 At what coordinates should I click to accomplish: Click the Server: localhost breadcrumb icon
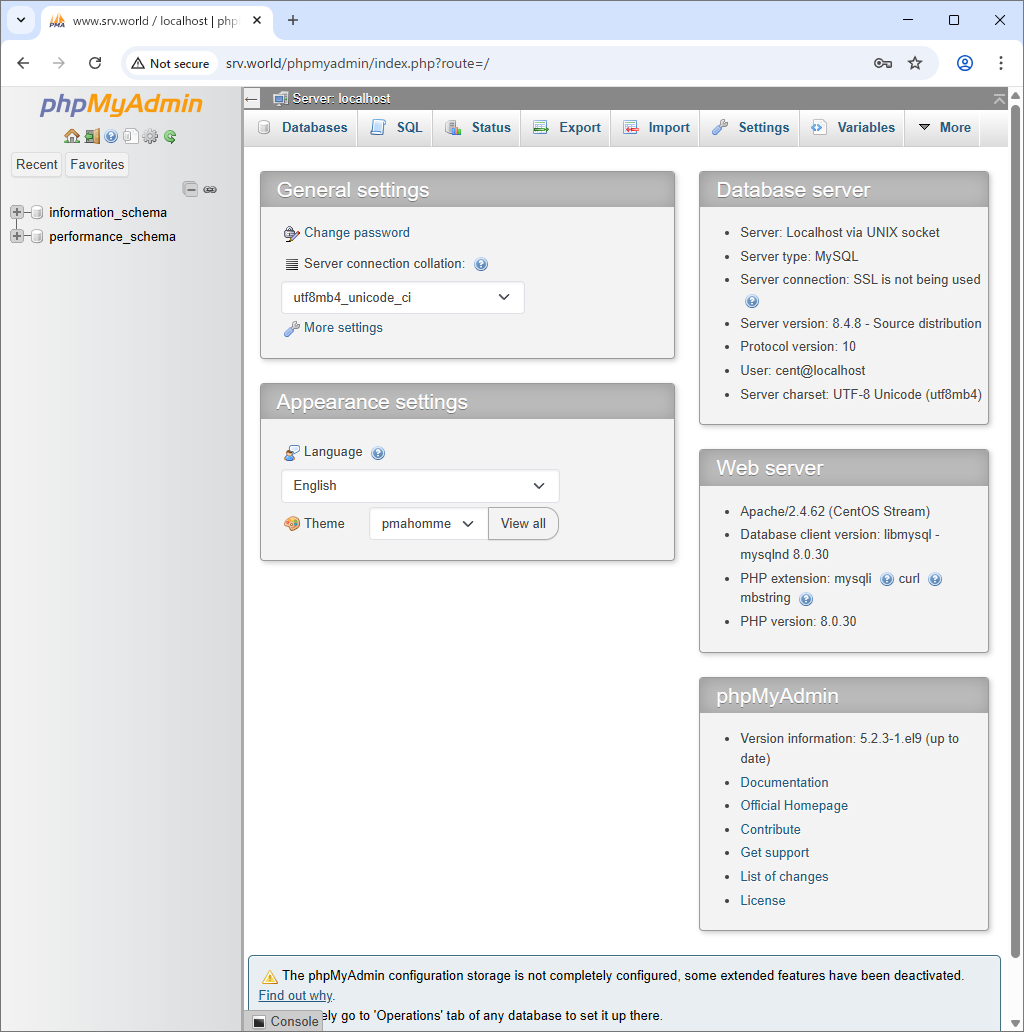pos(280,99)
